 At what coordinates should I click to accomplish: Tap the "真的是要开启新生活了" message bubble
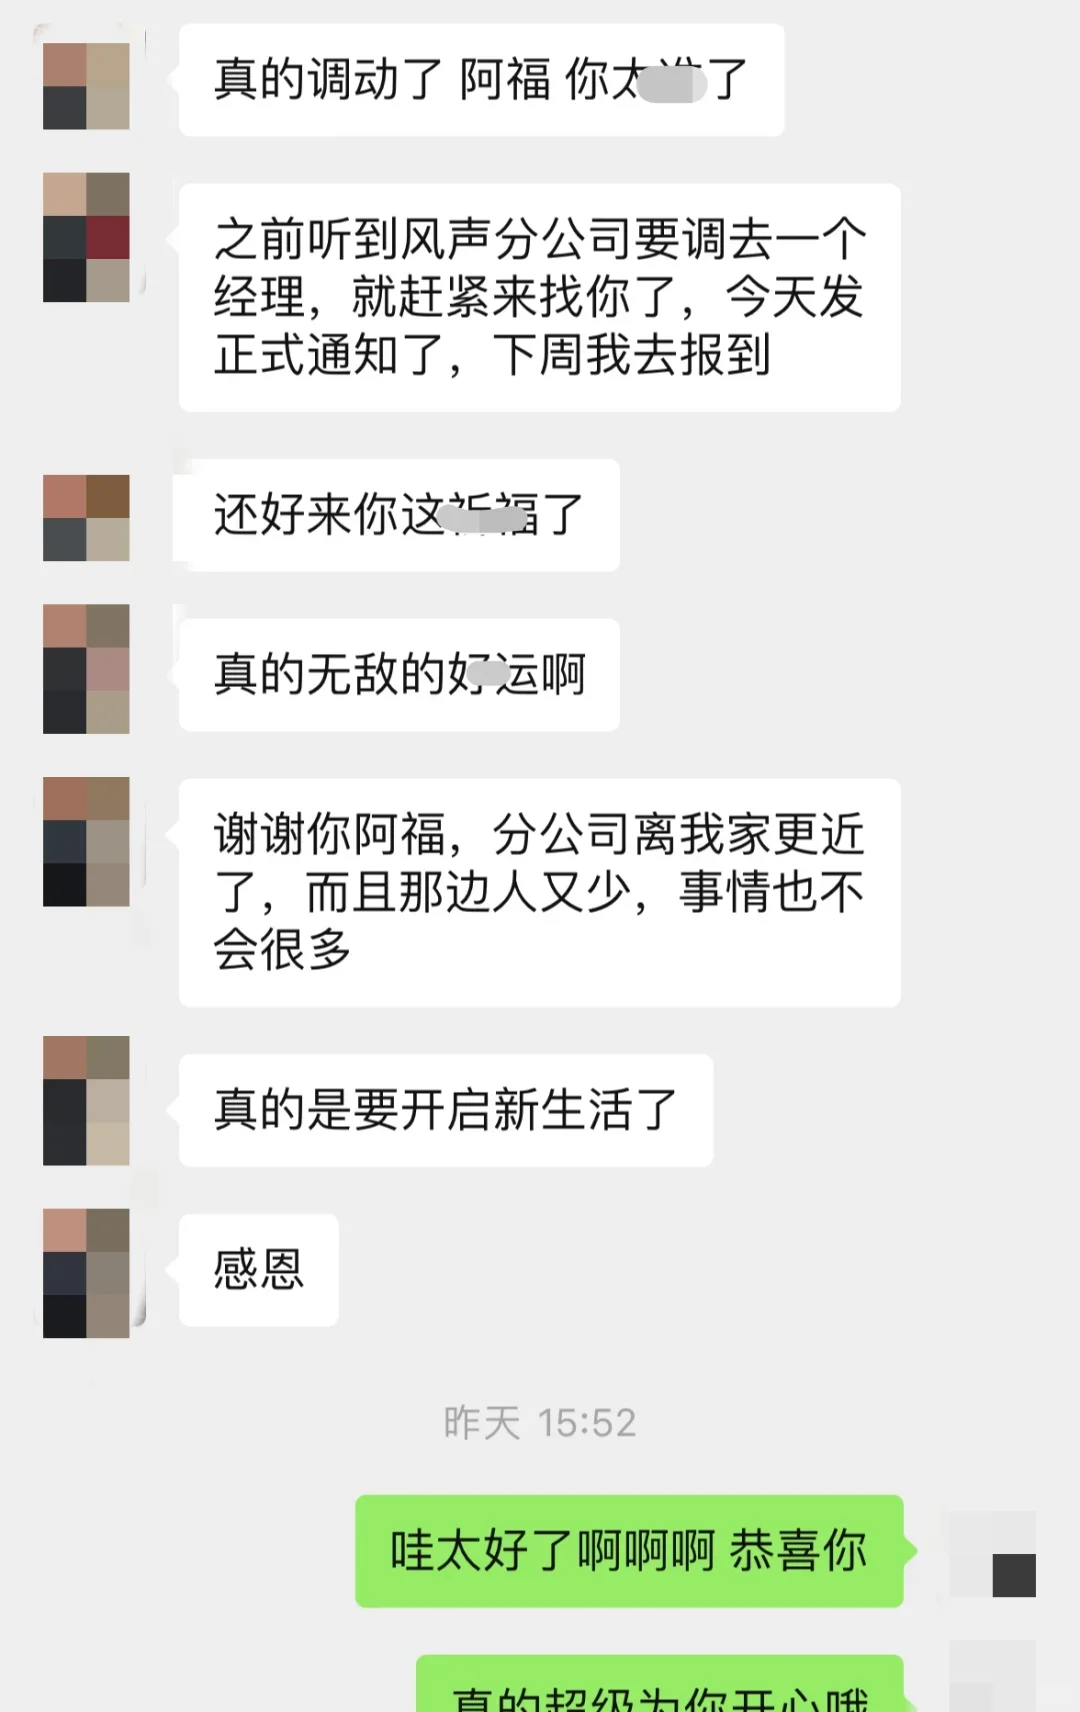pyautogui.click(x=446, y=1110)
